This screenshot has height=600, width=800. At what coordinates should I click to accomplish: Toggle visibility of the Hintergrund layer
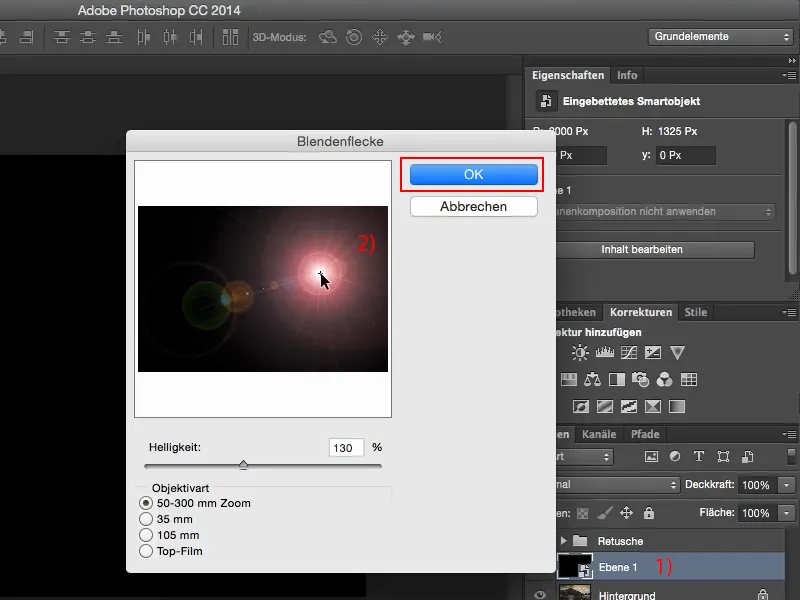540,594
